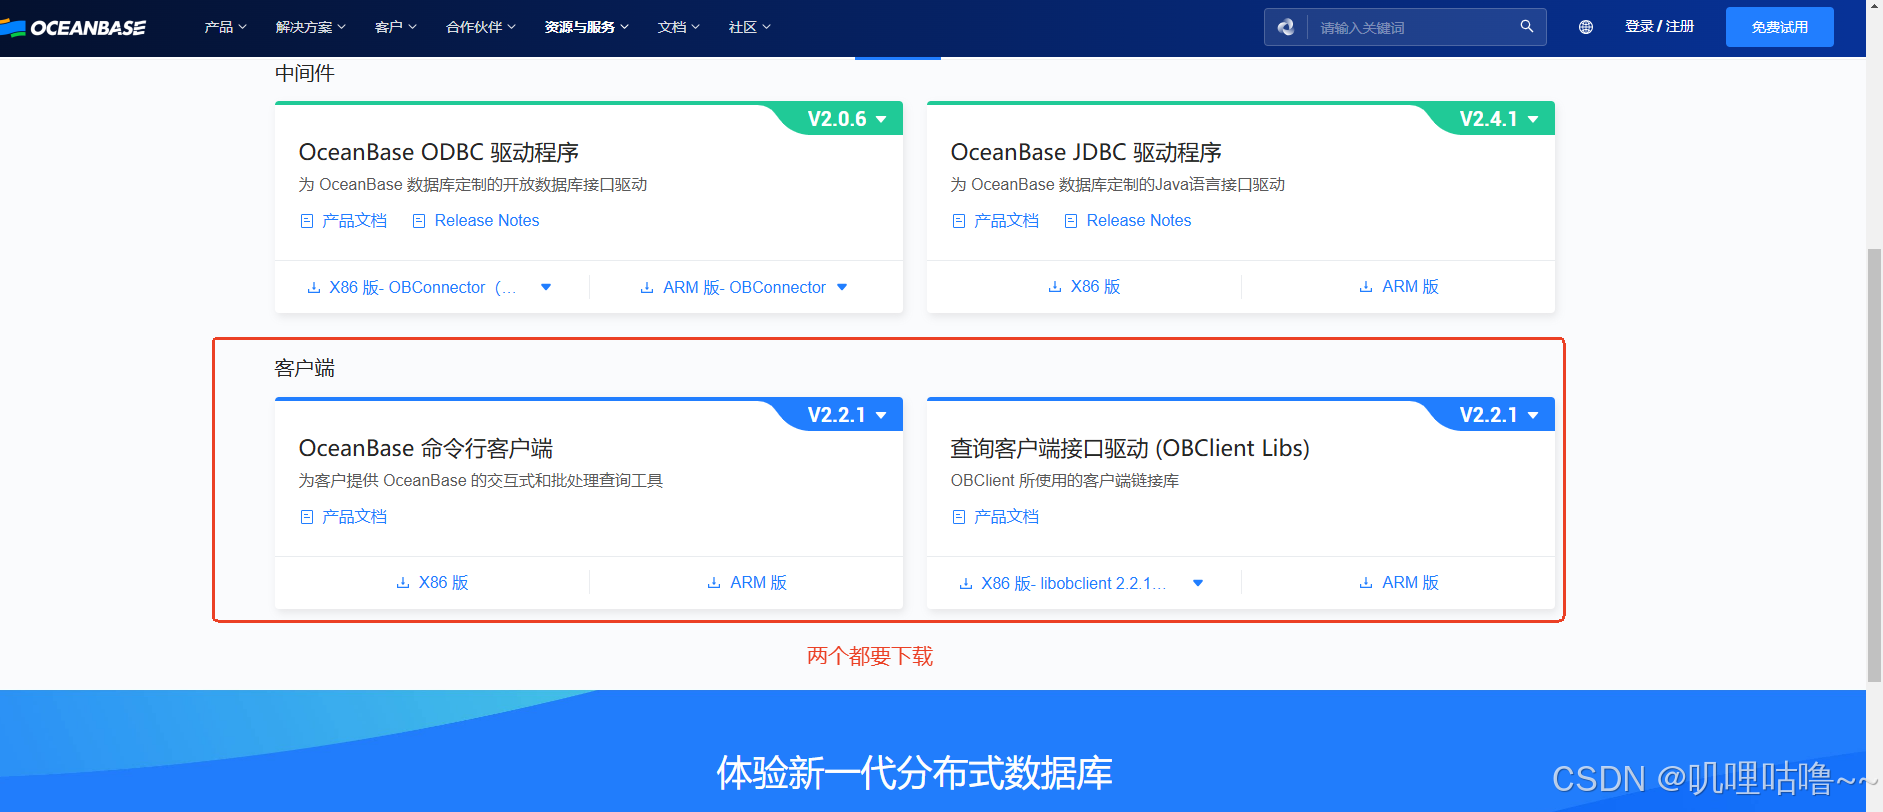The height and width of the screenshot is (812, 1883).
Task: Click the OceanBase logo
Action: [x=73, y=27]
